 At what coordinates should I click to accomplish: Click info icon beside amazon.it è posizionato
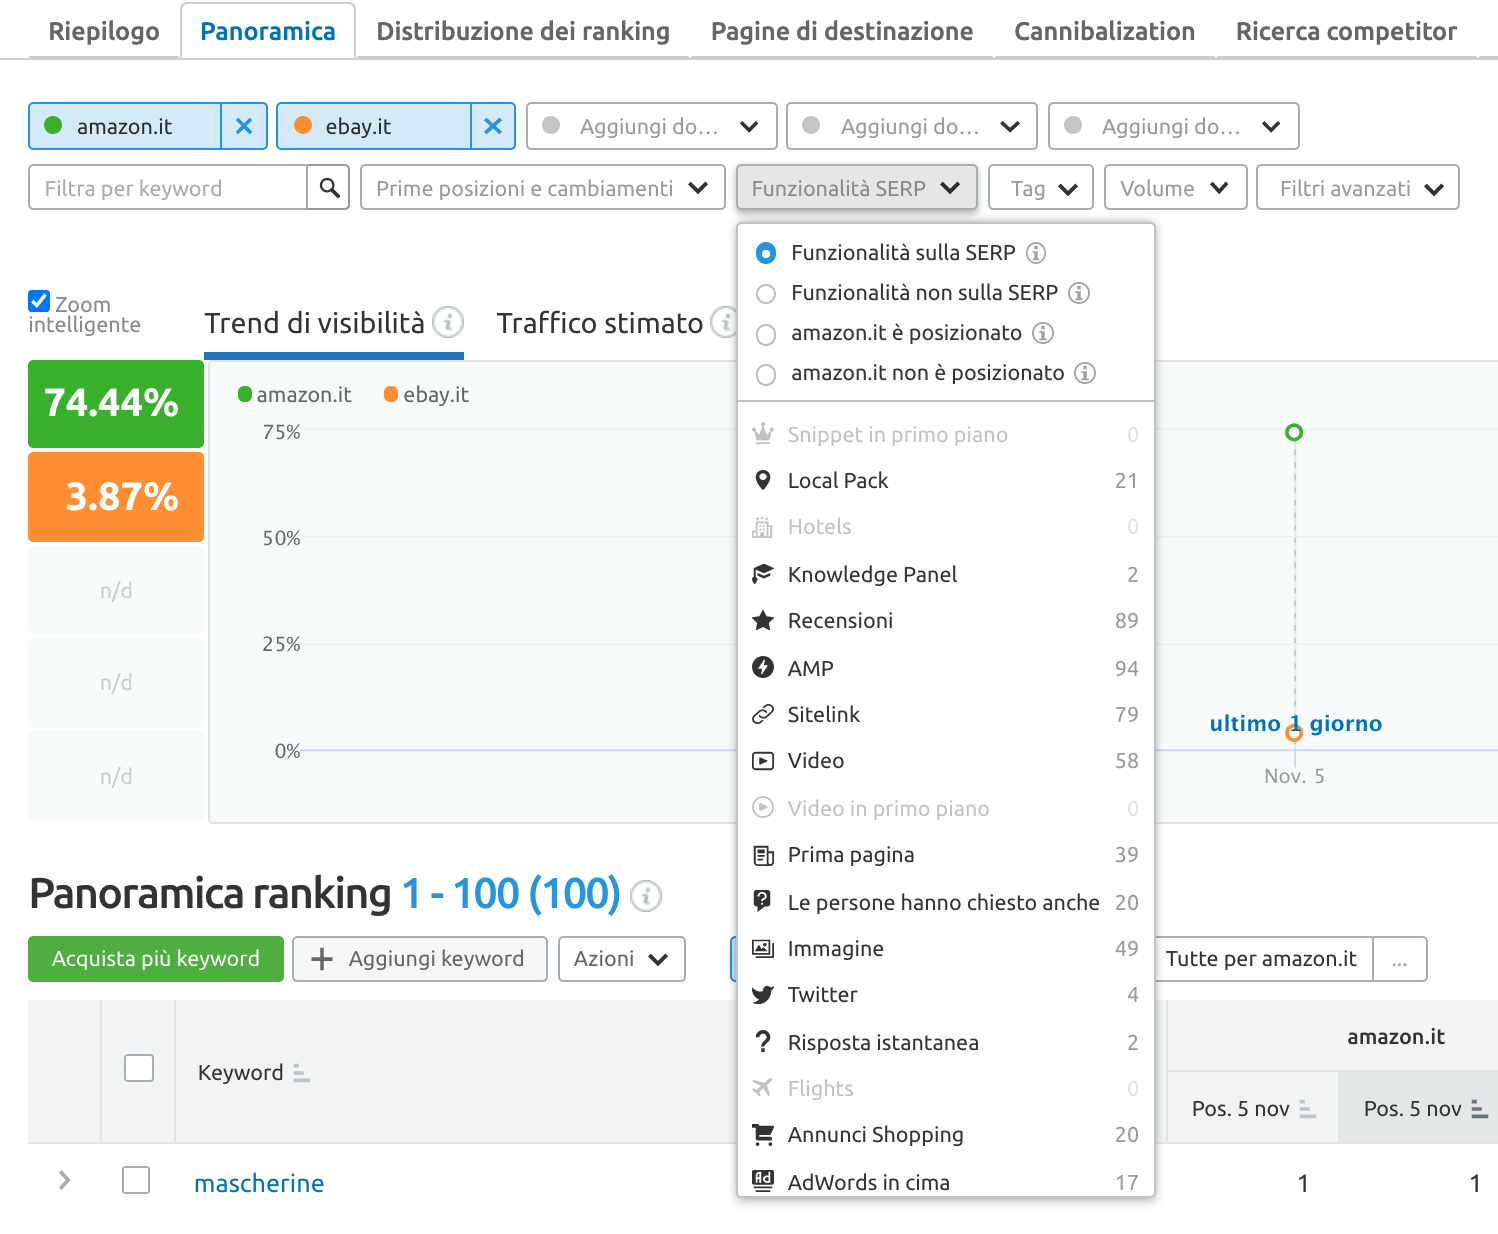click(1043, 333)
